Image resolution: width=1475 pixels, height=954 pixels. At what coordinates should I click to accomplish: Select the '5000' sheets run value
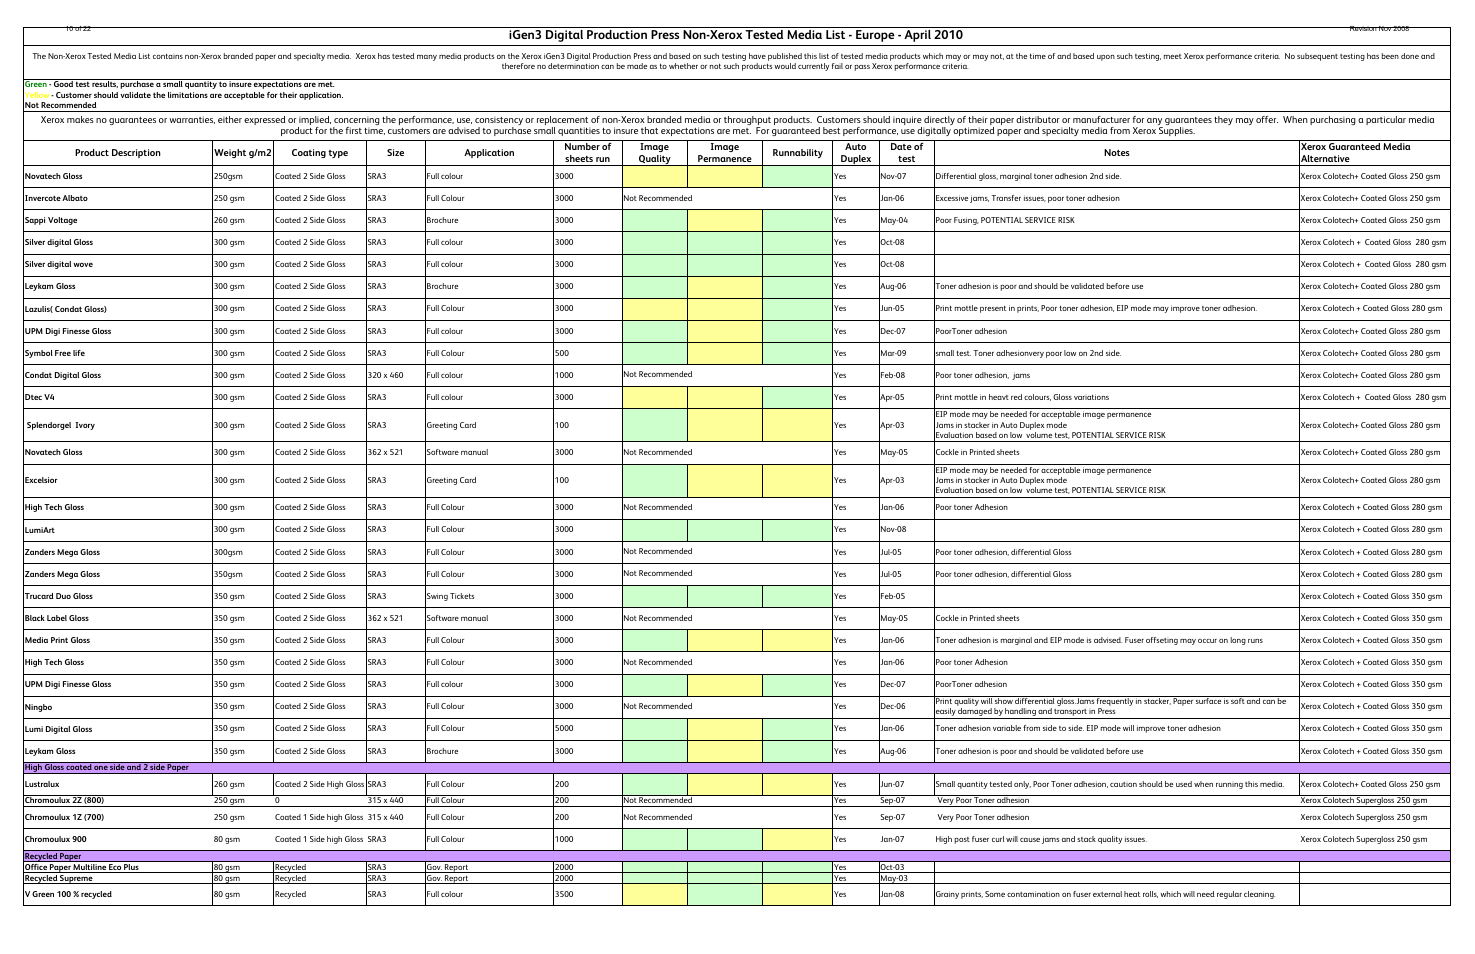coord(563,729)
